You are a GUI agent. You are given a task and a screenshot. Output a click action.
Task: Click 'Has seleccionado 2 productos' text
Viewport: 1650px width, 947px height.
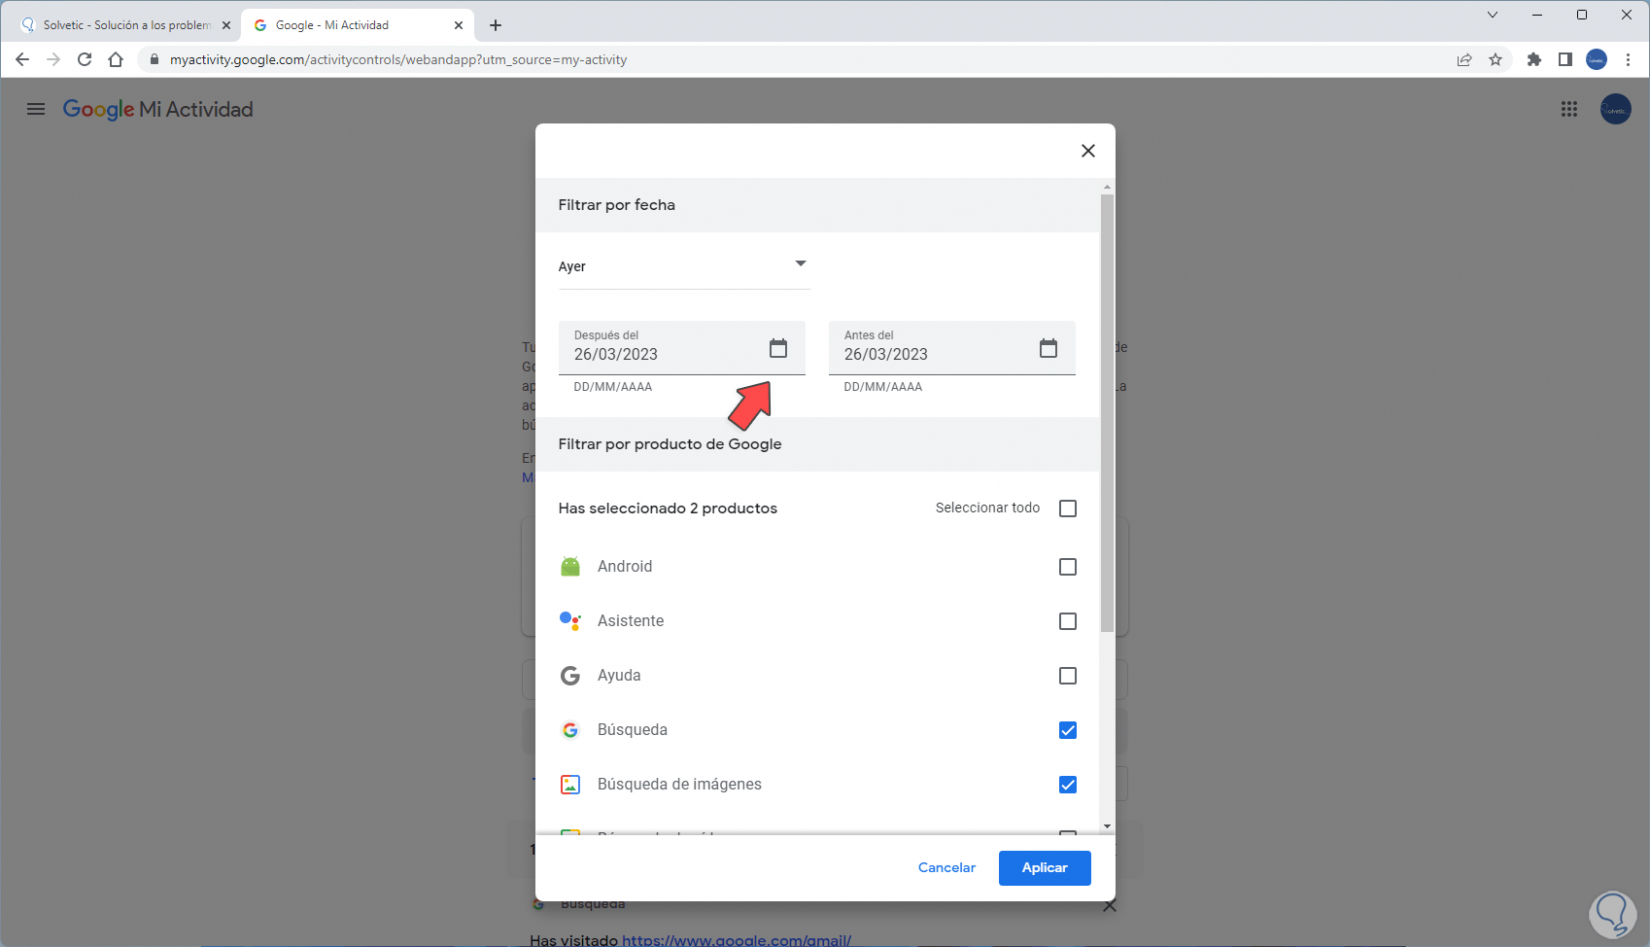(x=668, y=509)
